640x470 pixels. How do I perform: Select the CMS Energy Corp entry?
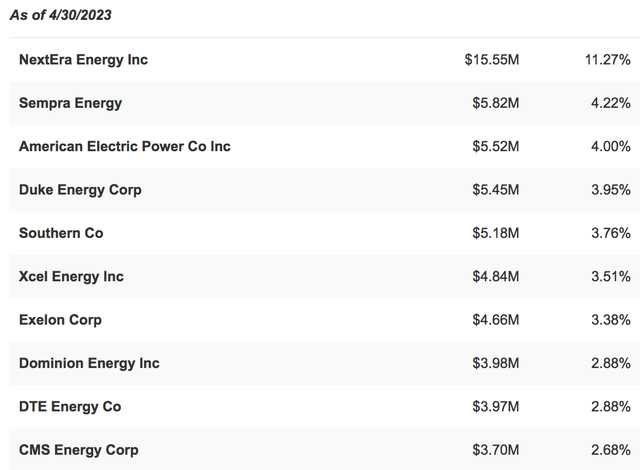point(78,450)
